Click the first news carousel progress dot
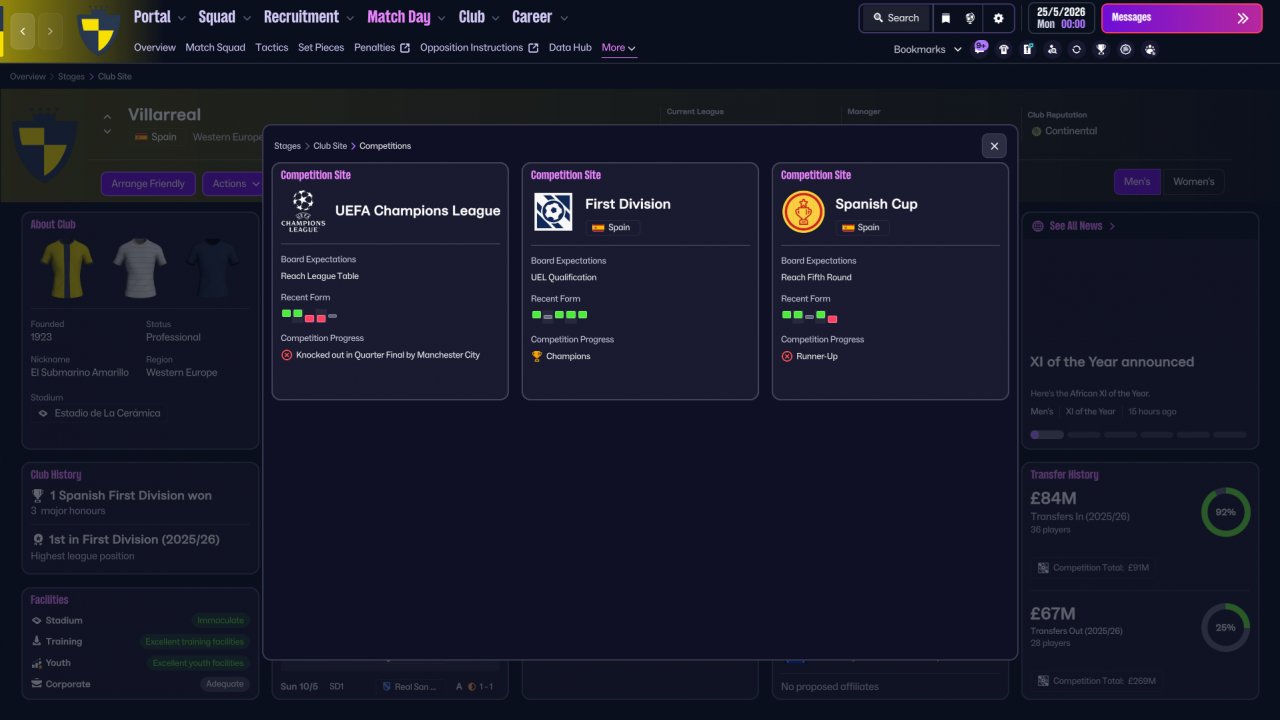The height and width of the screenshot is (720, 1280). [1047, 435]
